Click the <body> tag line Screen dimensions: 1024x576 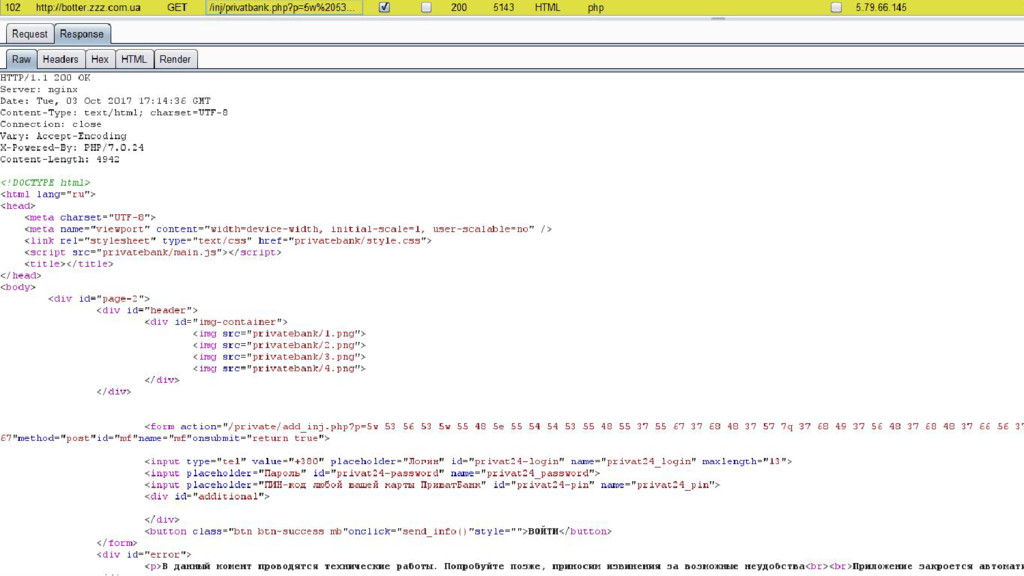pos(18,287)
